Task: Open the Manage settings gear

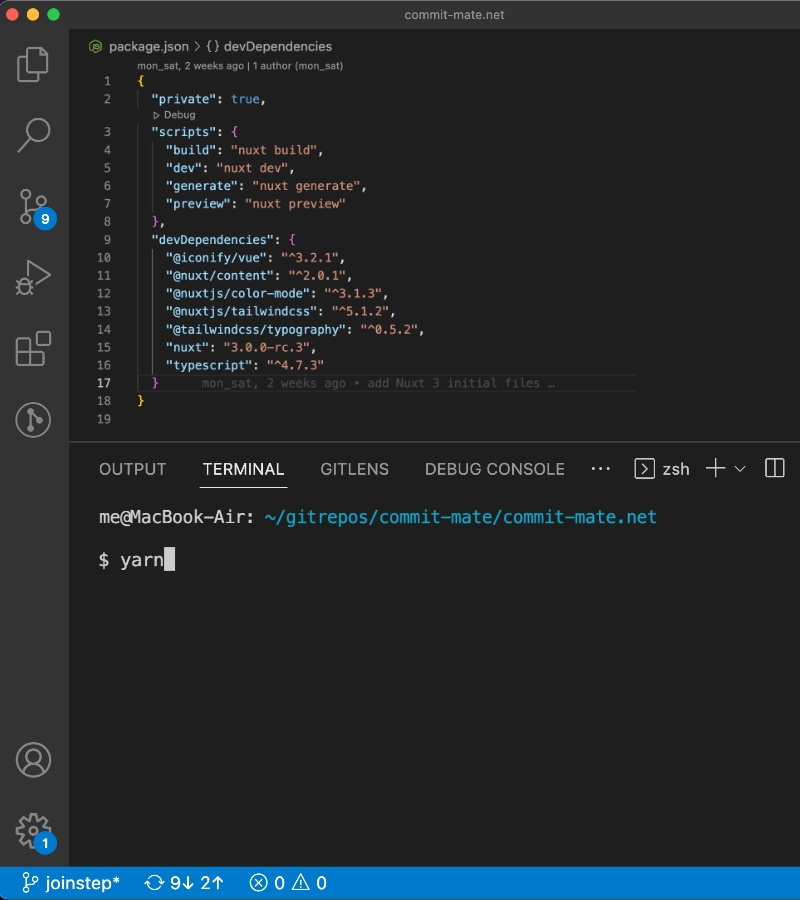Action: (33, 830)
